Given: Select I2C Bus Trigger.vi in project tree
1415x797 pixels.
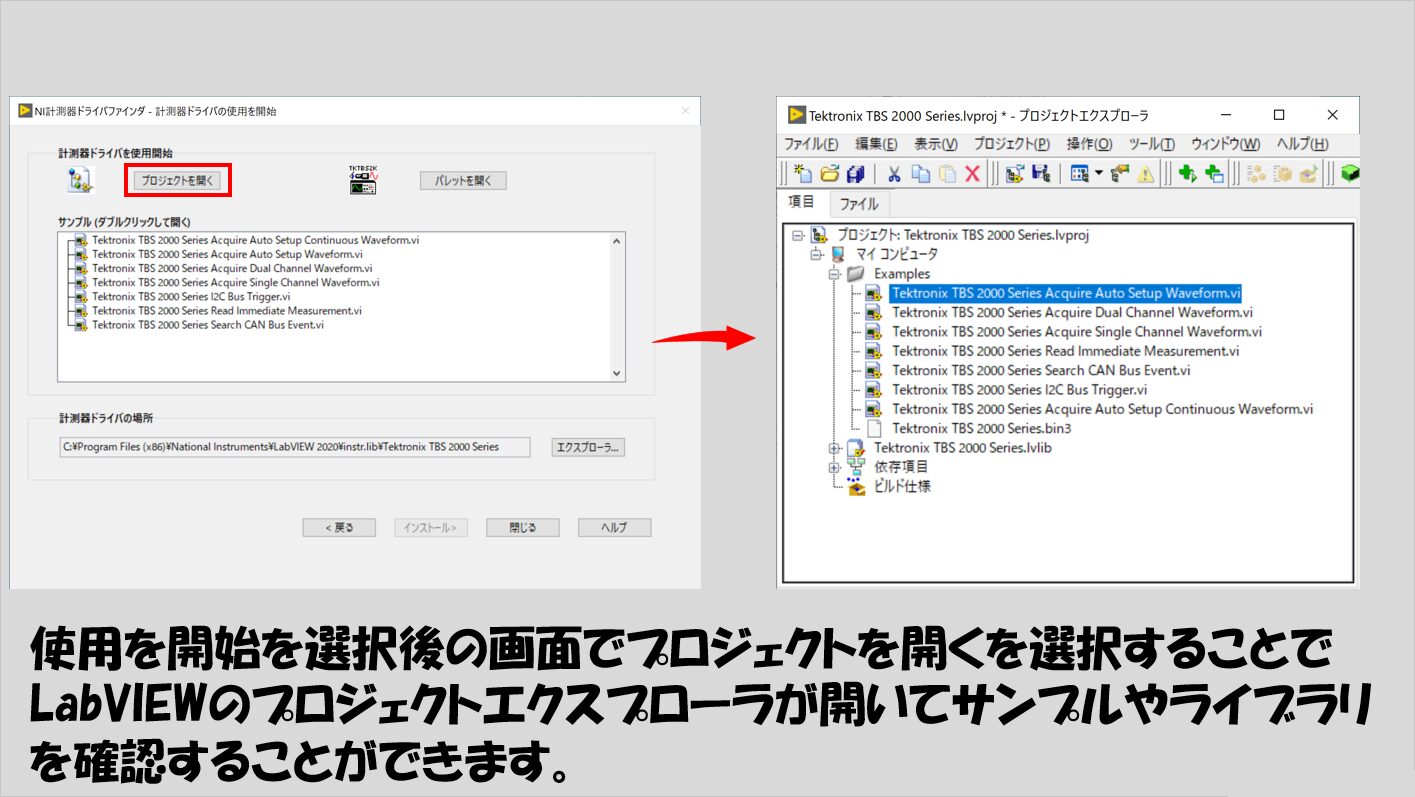Looking at the screenshot, I should point(1020,390).
